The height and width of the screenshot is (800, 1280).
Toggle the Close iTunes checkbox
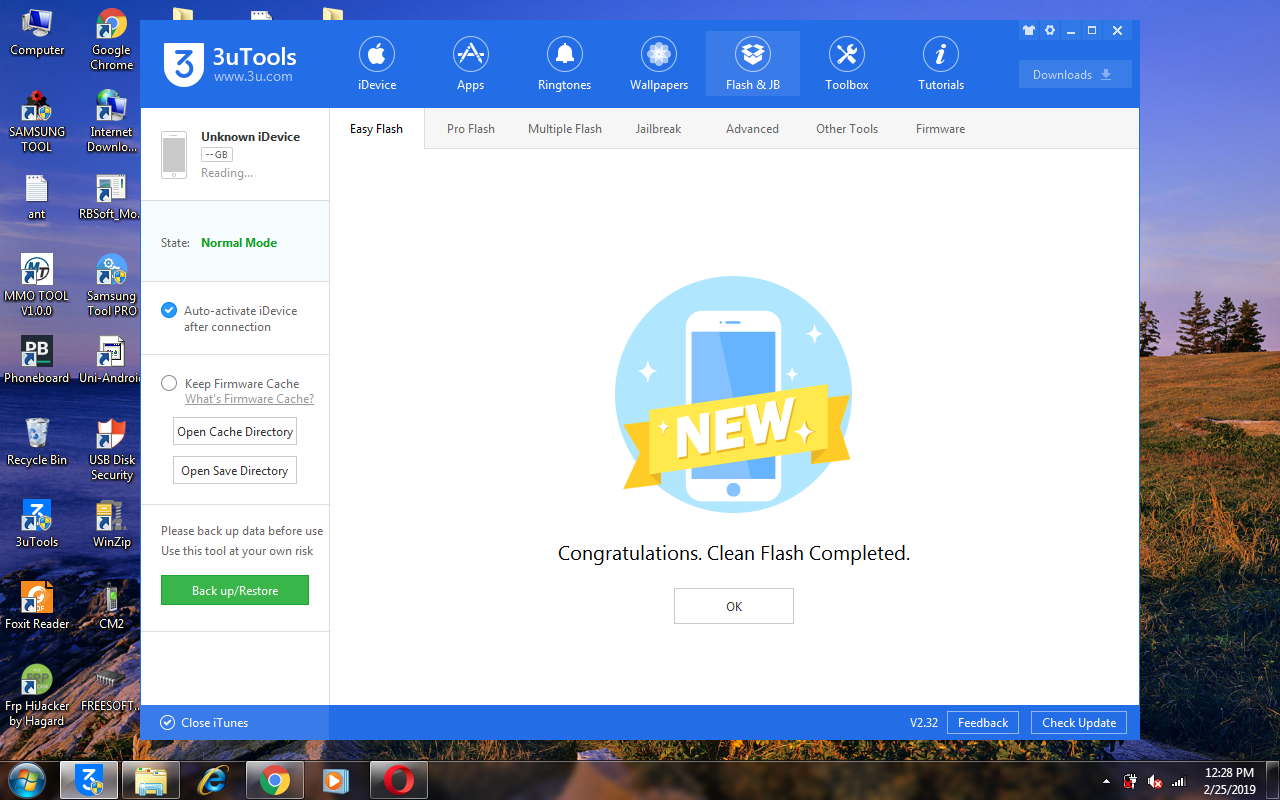pyautogui.click(x=168, y=723)
